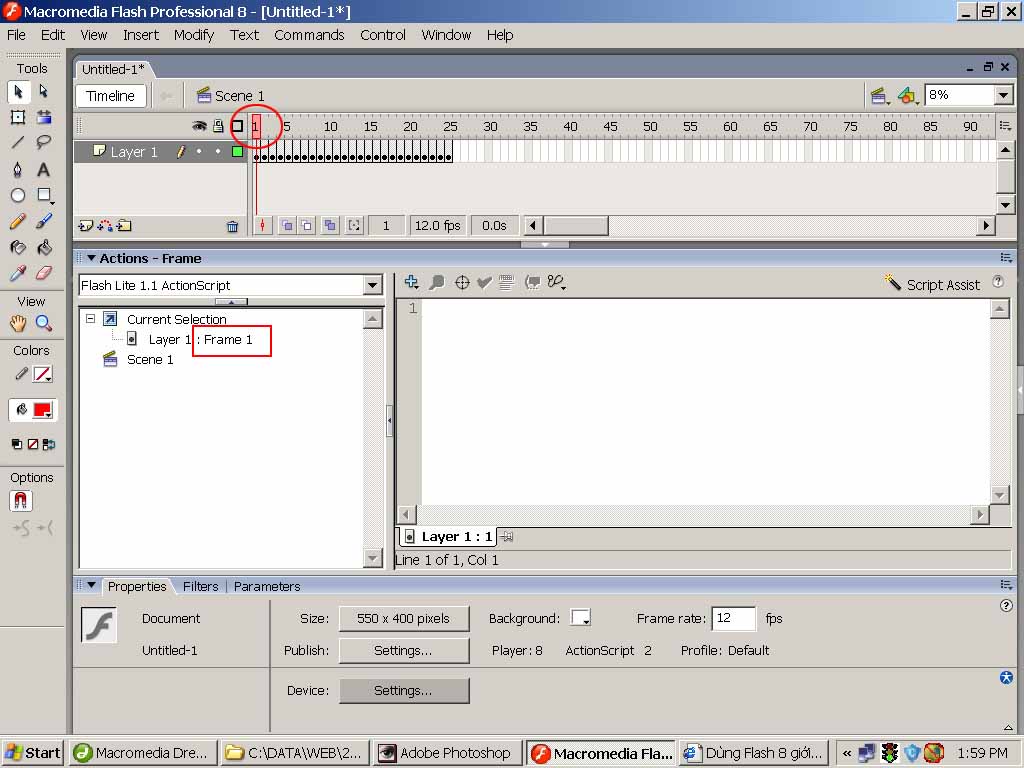This screenshot has height=768, width=1024.
Task: Enable Script Assist mode
Action: tap(932, 284)
